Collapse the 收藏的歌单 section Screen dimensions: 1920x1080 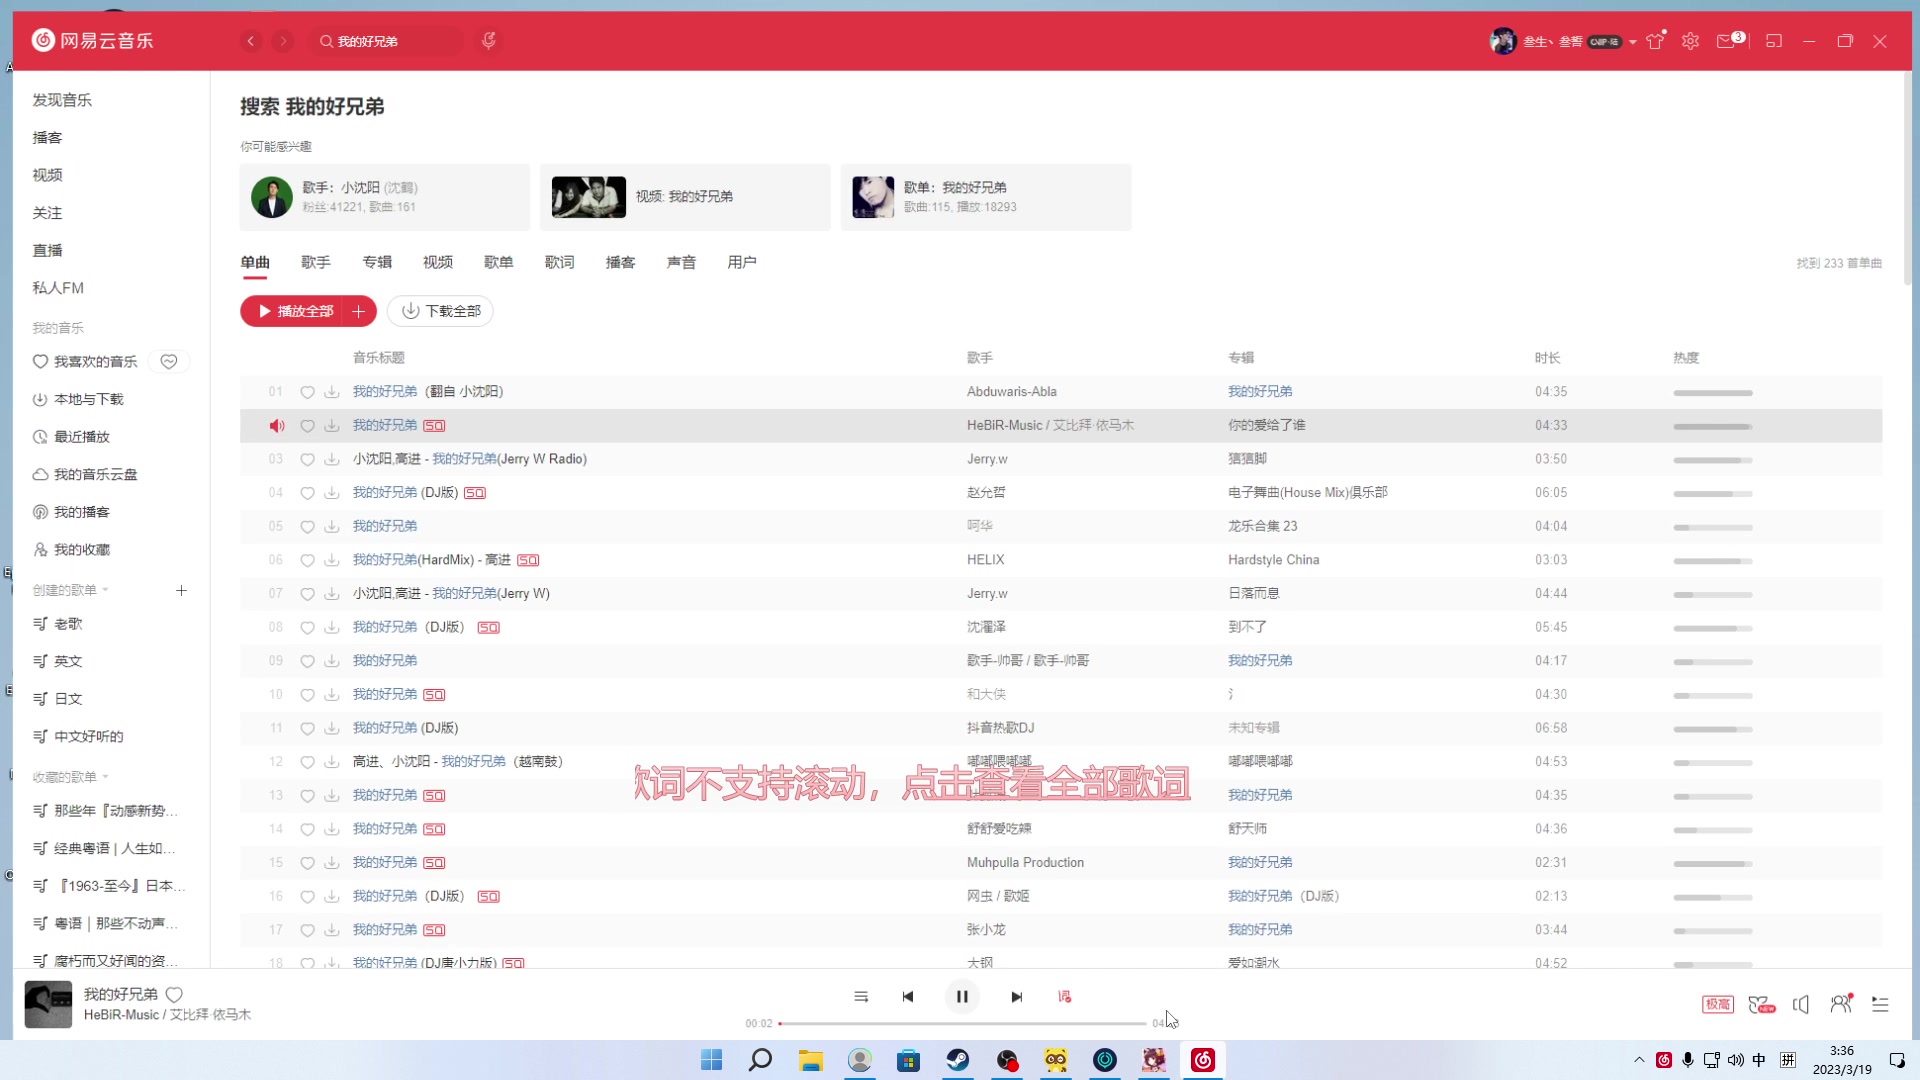point(105,777)
